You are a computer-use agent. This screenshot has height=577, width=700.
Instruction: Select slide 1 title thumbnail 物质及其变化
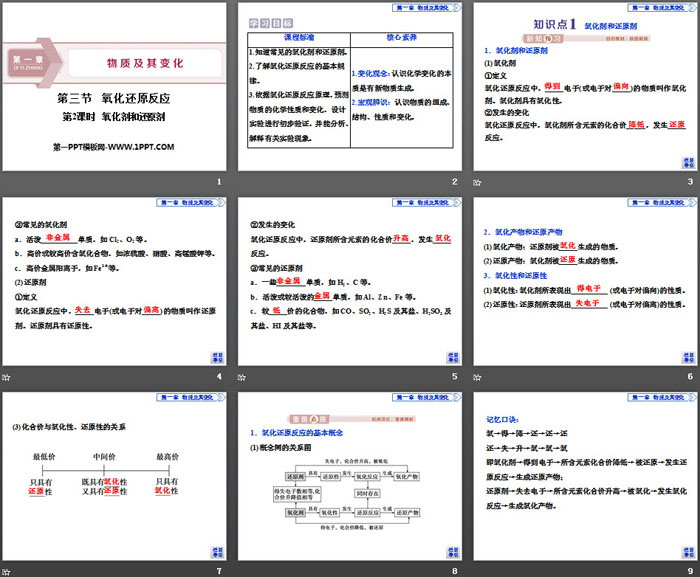point(114,87)
